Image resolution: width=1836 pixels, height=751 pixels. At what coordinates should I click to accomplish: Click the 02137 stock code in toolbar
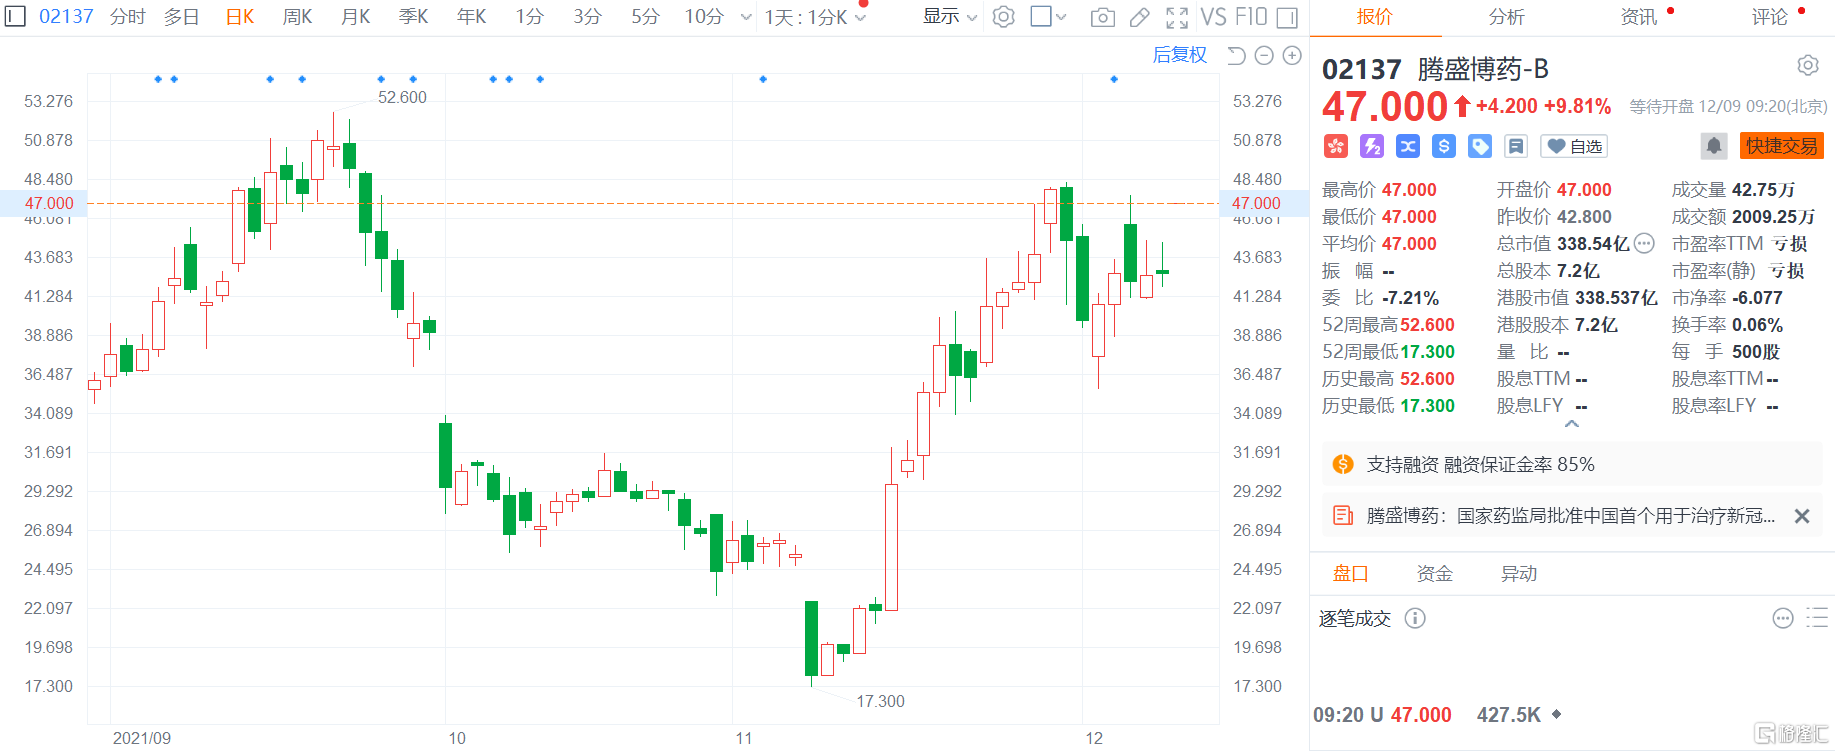tap(66, 17)
